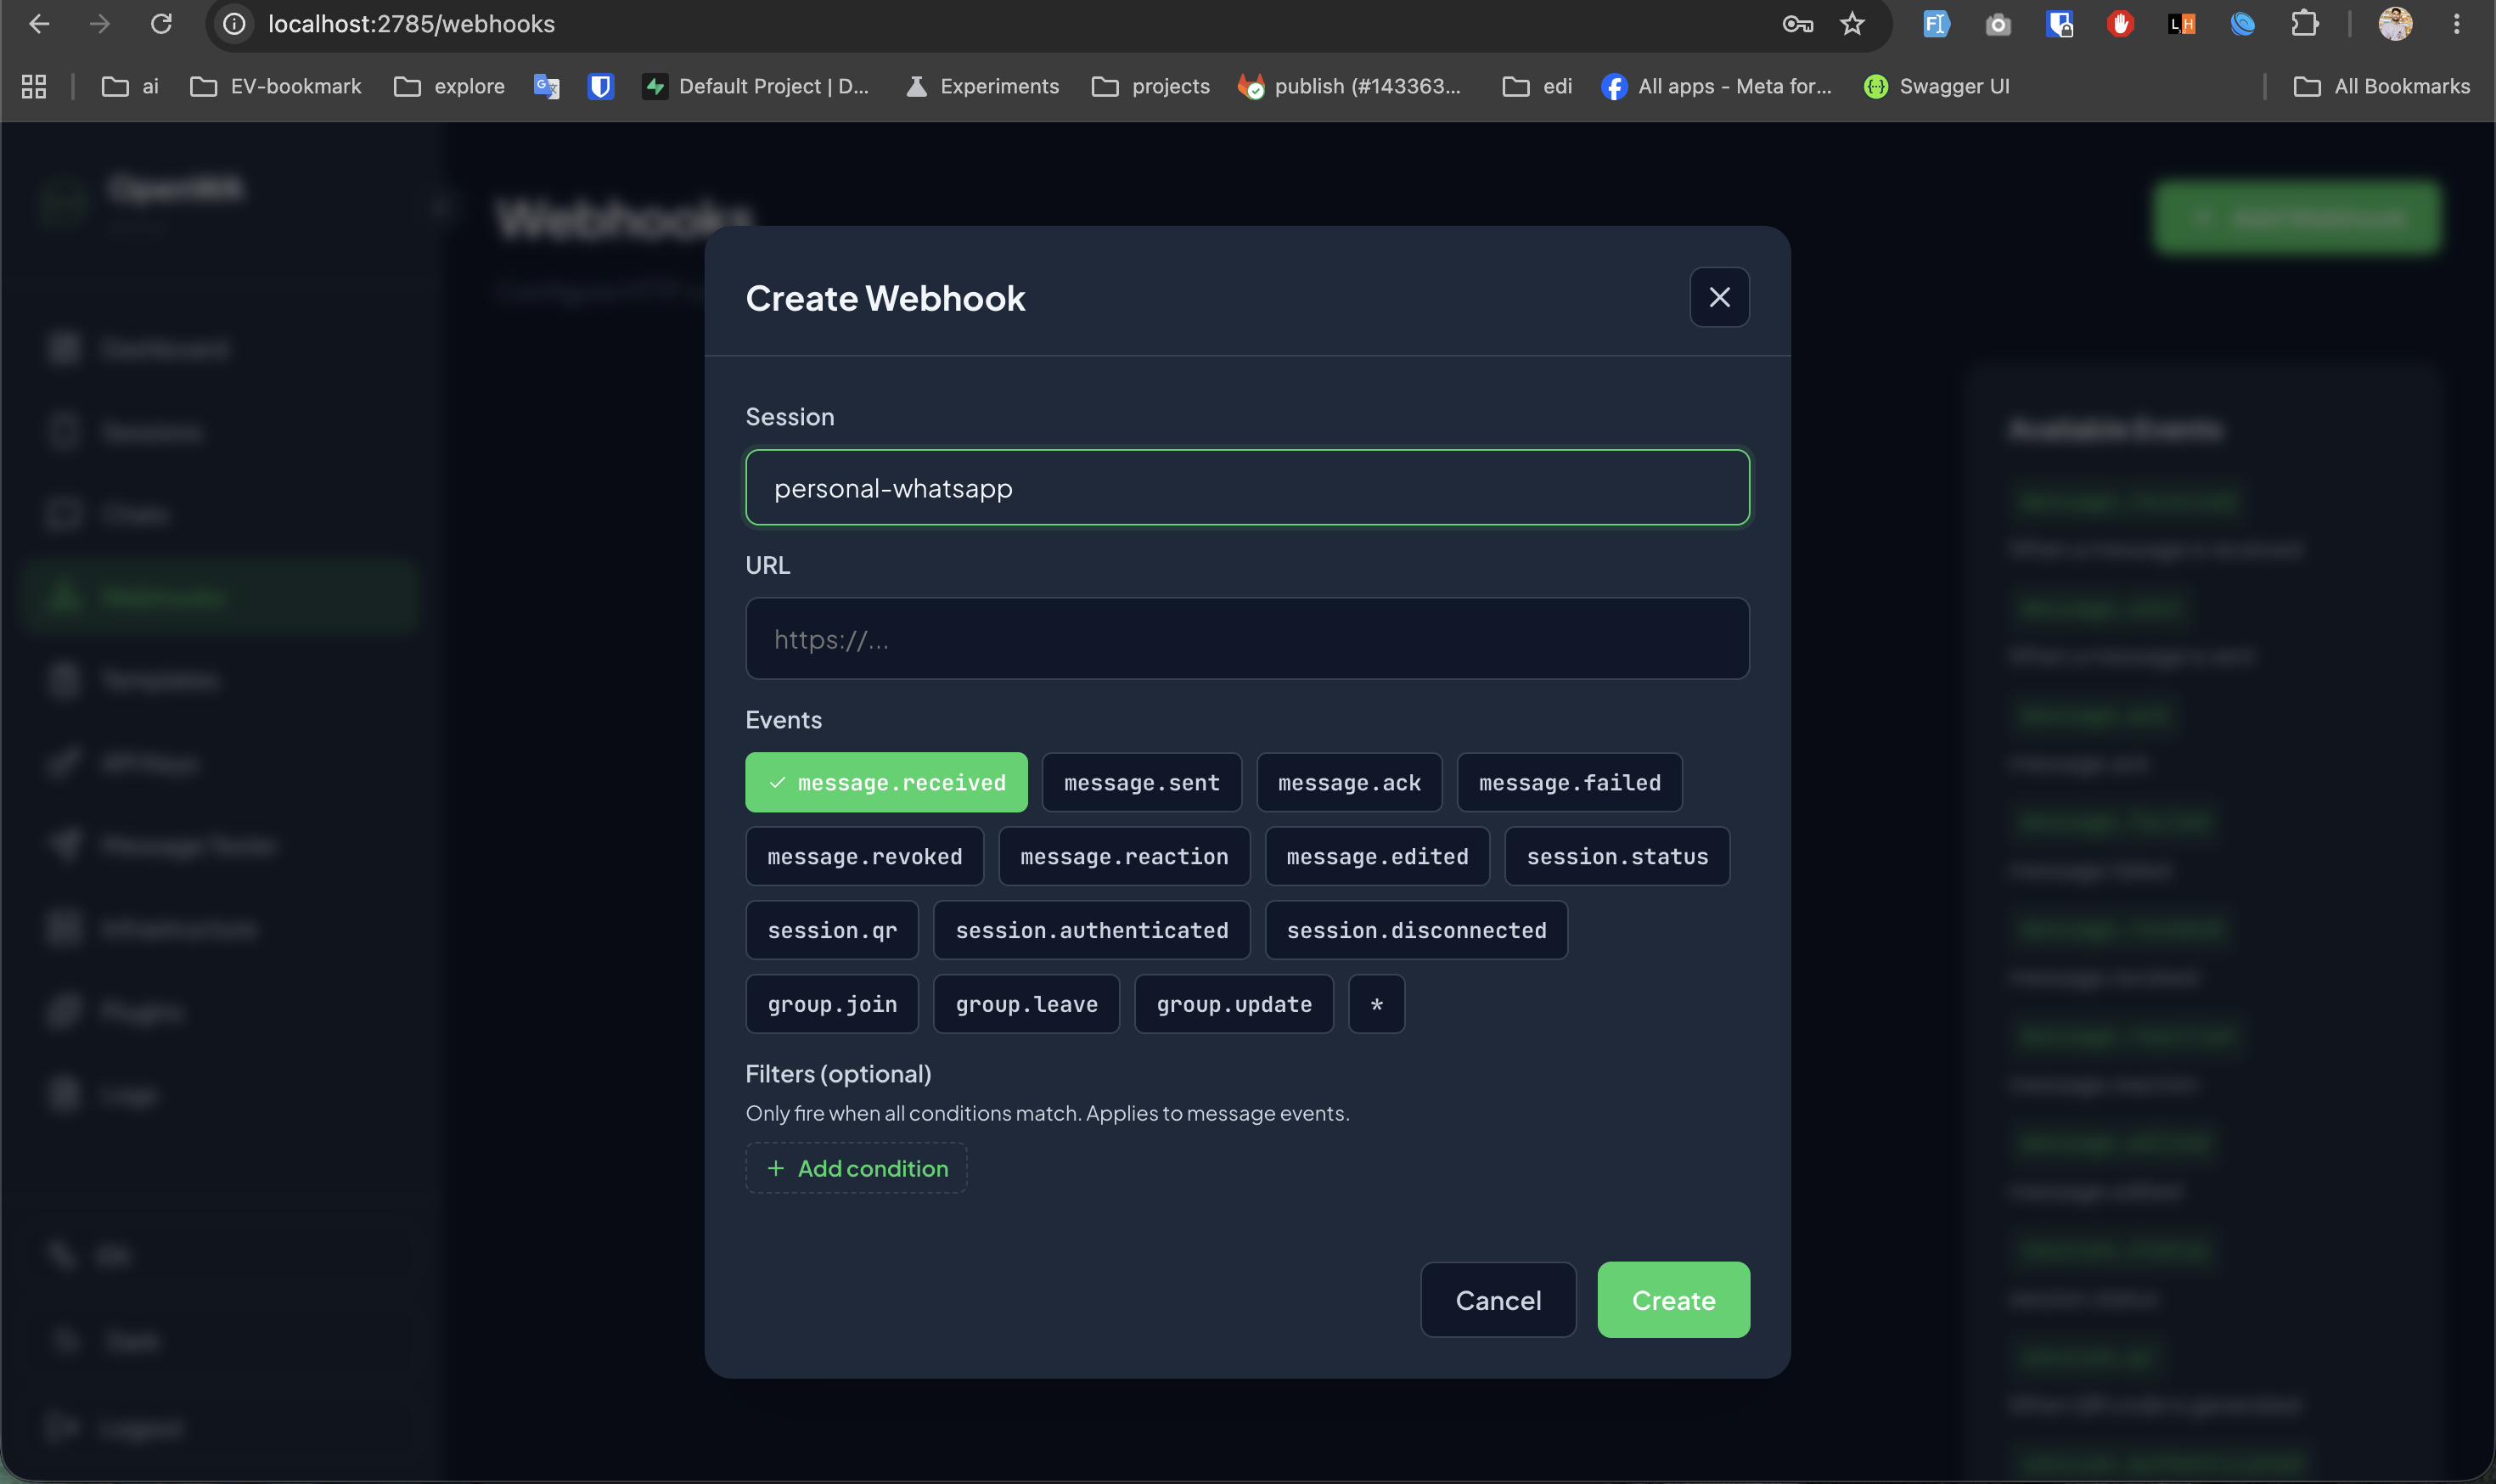Toggle the group.update event
Viewport: 2496px width, 1484px height.
coord(1234,1005)
